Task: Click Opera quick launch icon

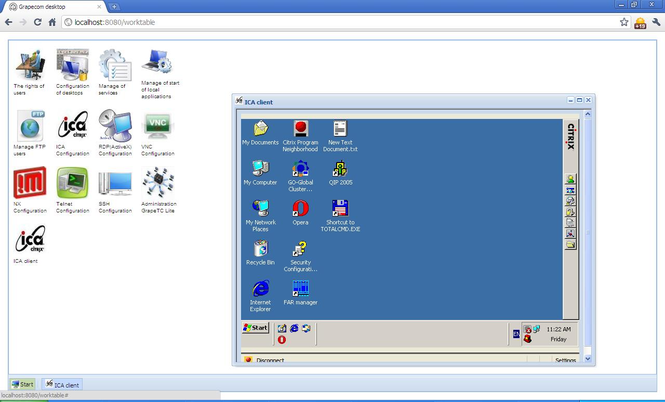Action: click(282, 340)
